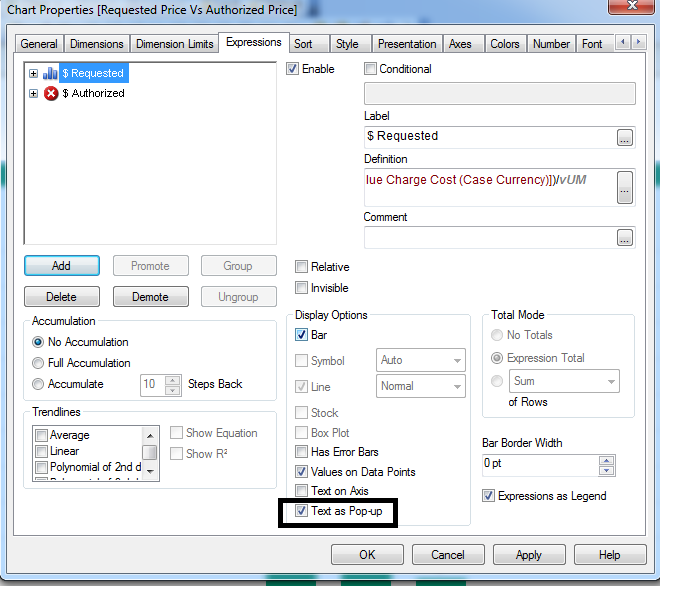Click the red error icon beside $ Authorized
690x597 pixels.
(51, 93)
